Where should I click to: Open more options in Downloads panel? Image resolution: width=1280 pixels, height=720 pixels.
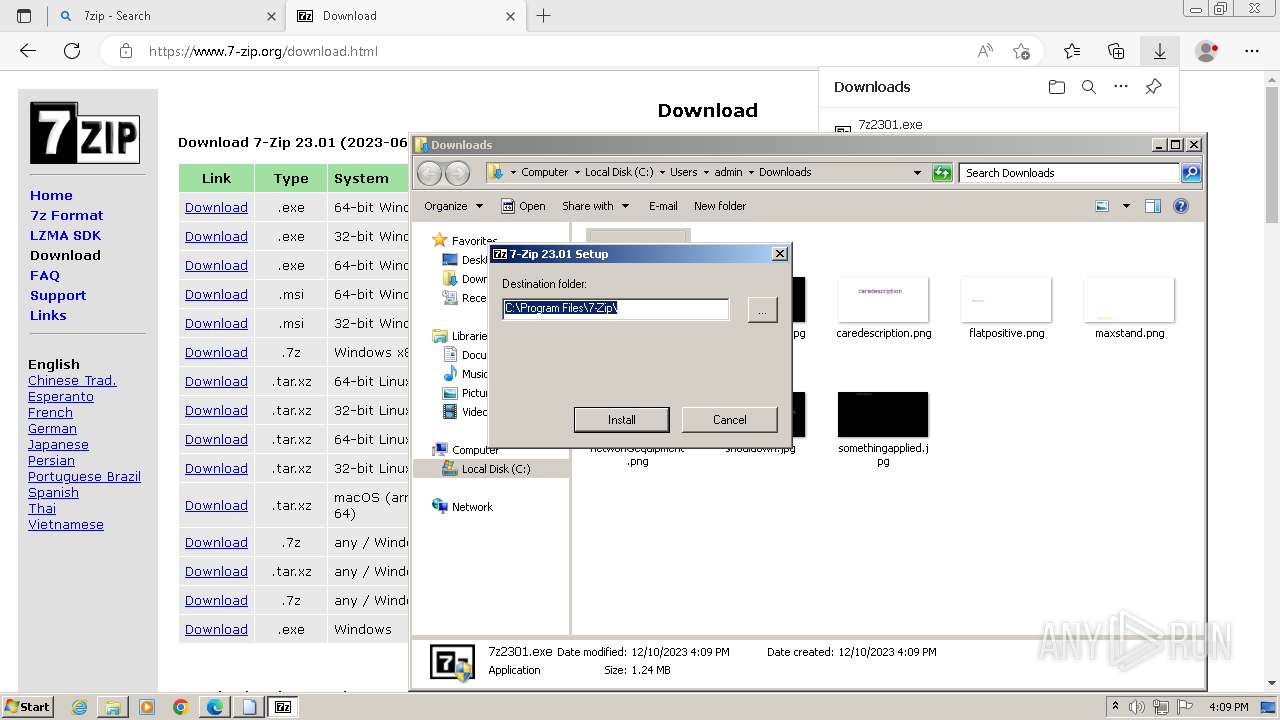coord(1121,87)
